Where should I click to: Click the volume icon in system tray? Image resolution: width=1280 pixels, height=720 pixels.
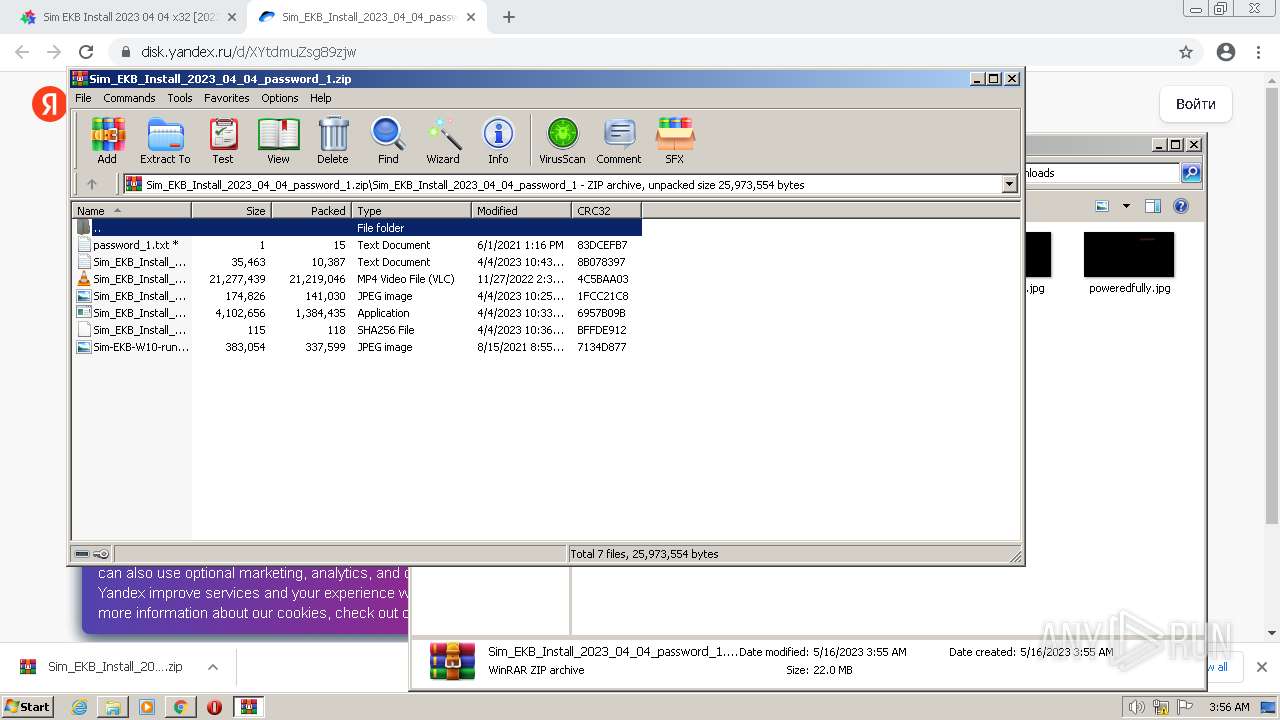[x=1137, y=707]
